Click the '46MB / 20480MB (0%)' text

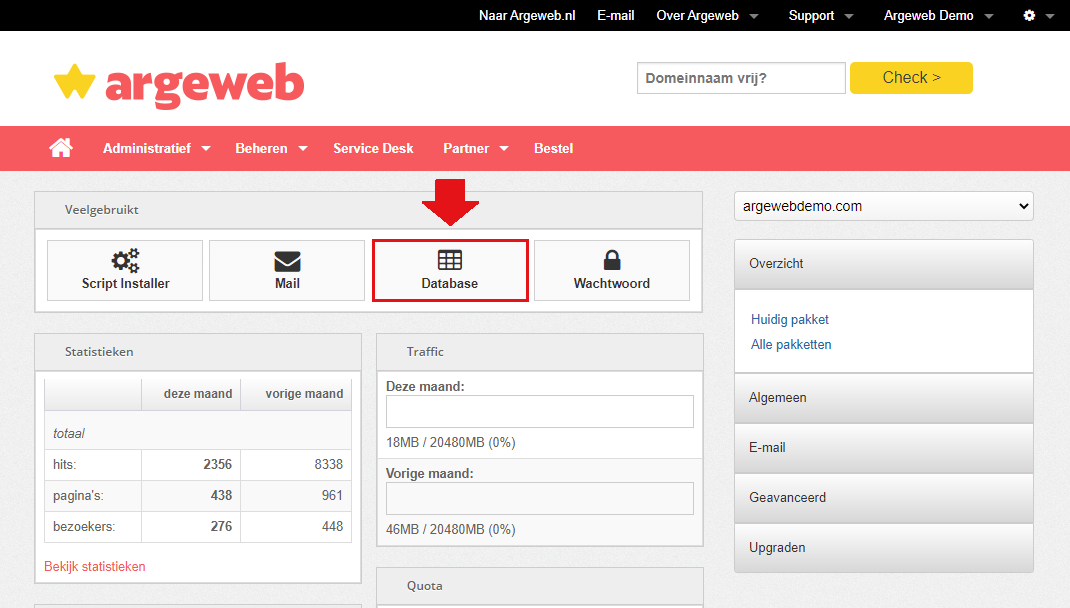pyautogui.click(x=450, y=530)
